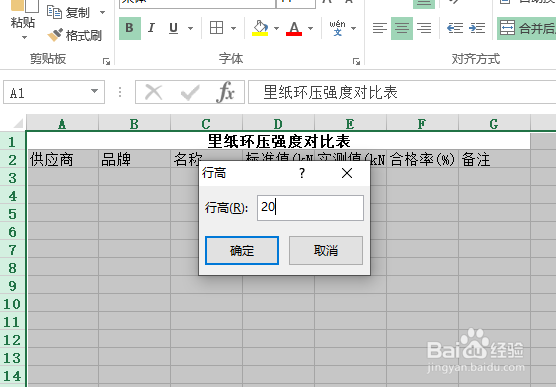Expand borders dropdown arrow
The width and height of the screenshot is (556, 387).
click(233, 28)
